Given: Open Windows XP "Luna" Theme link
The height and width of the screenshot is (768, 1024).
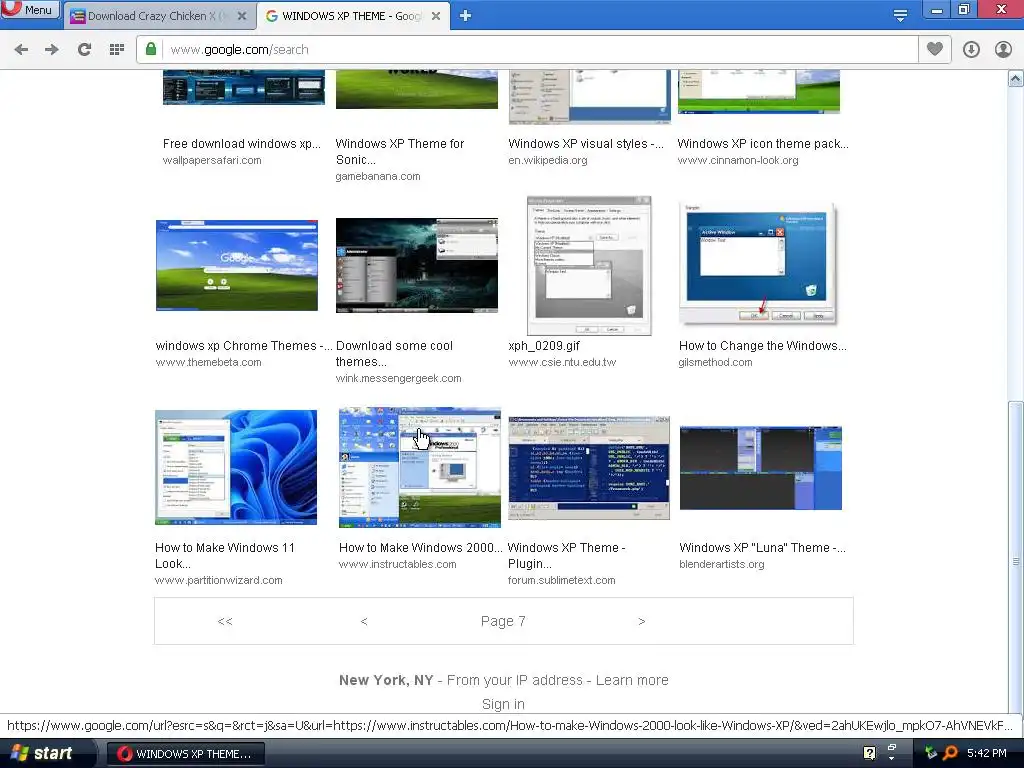Looking at the screenshot, I should click(x=762, y=548).
